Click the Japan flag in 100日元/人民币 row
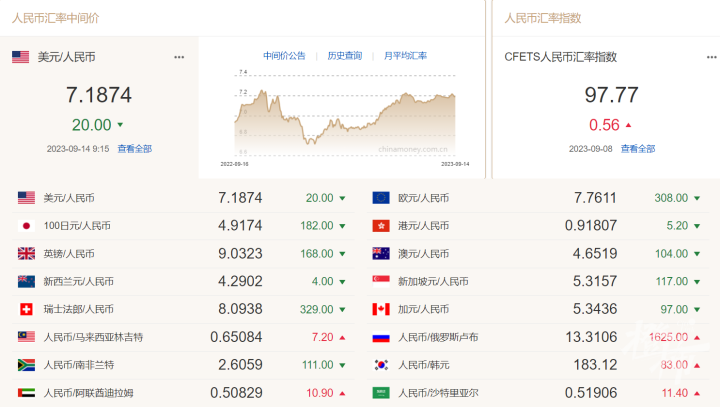 coord(26,226)
